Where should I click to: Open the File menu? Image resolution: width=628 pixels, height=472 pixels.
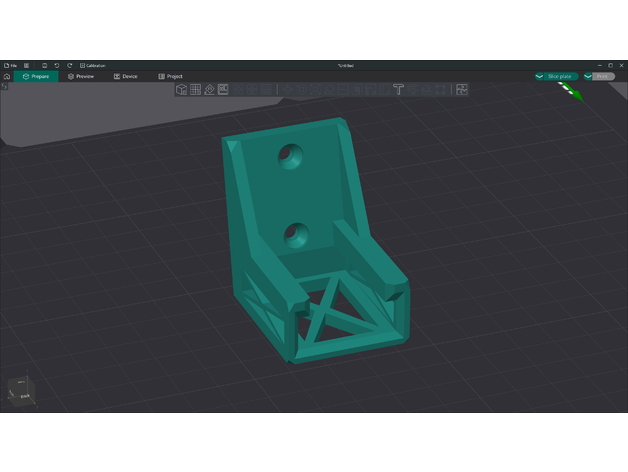pos(12,65)
